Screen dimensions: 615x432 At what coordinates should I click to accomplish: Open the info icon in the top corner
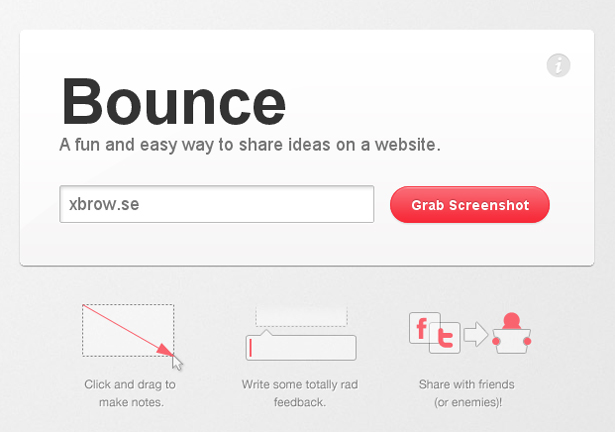click(x=558, y=65)
